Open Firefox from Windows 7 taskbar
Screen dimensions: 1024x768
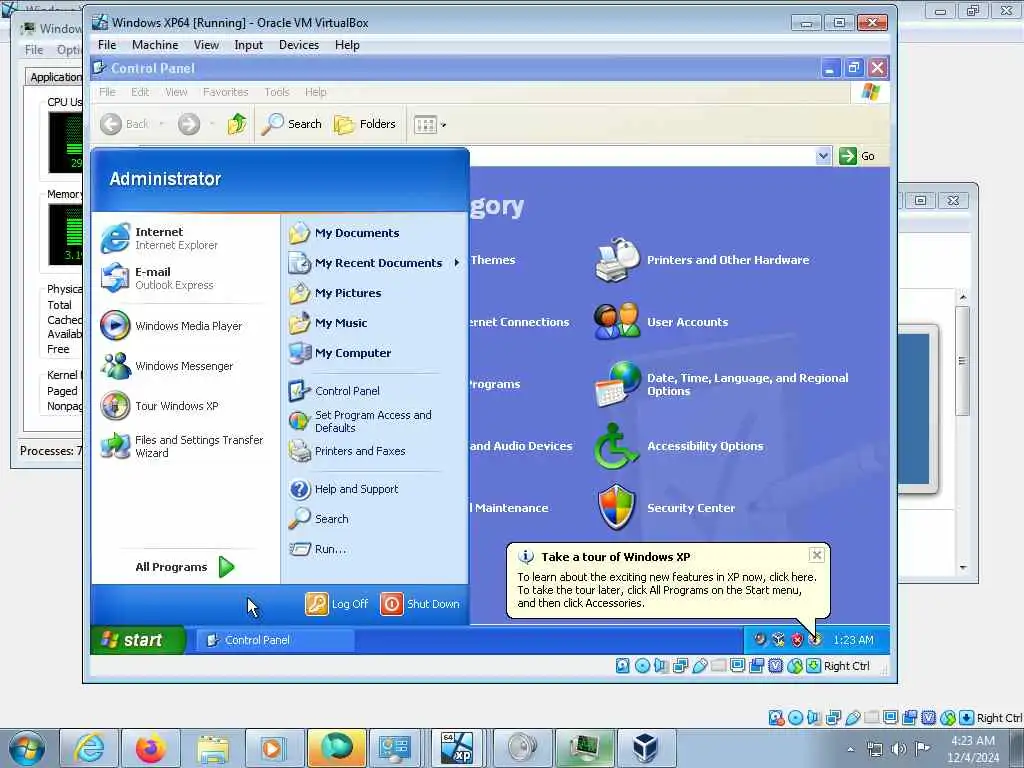pos(151,748)
